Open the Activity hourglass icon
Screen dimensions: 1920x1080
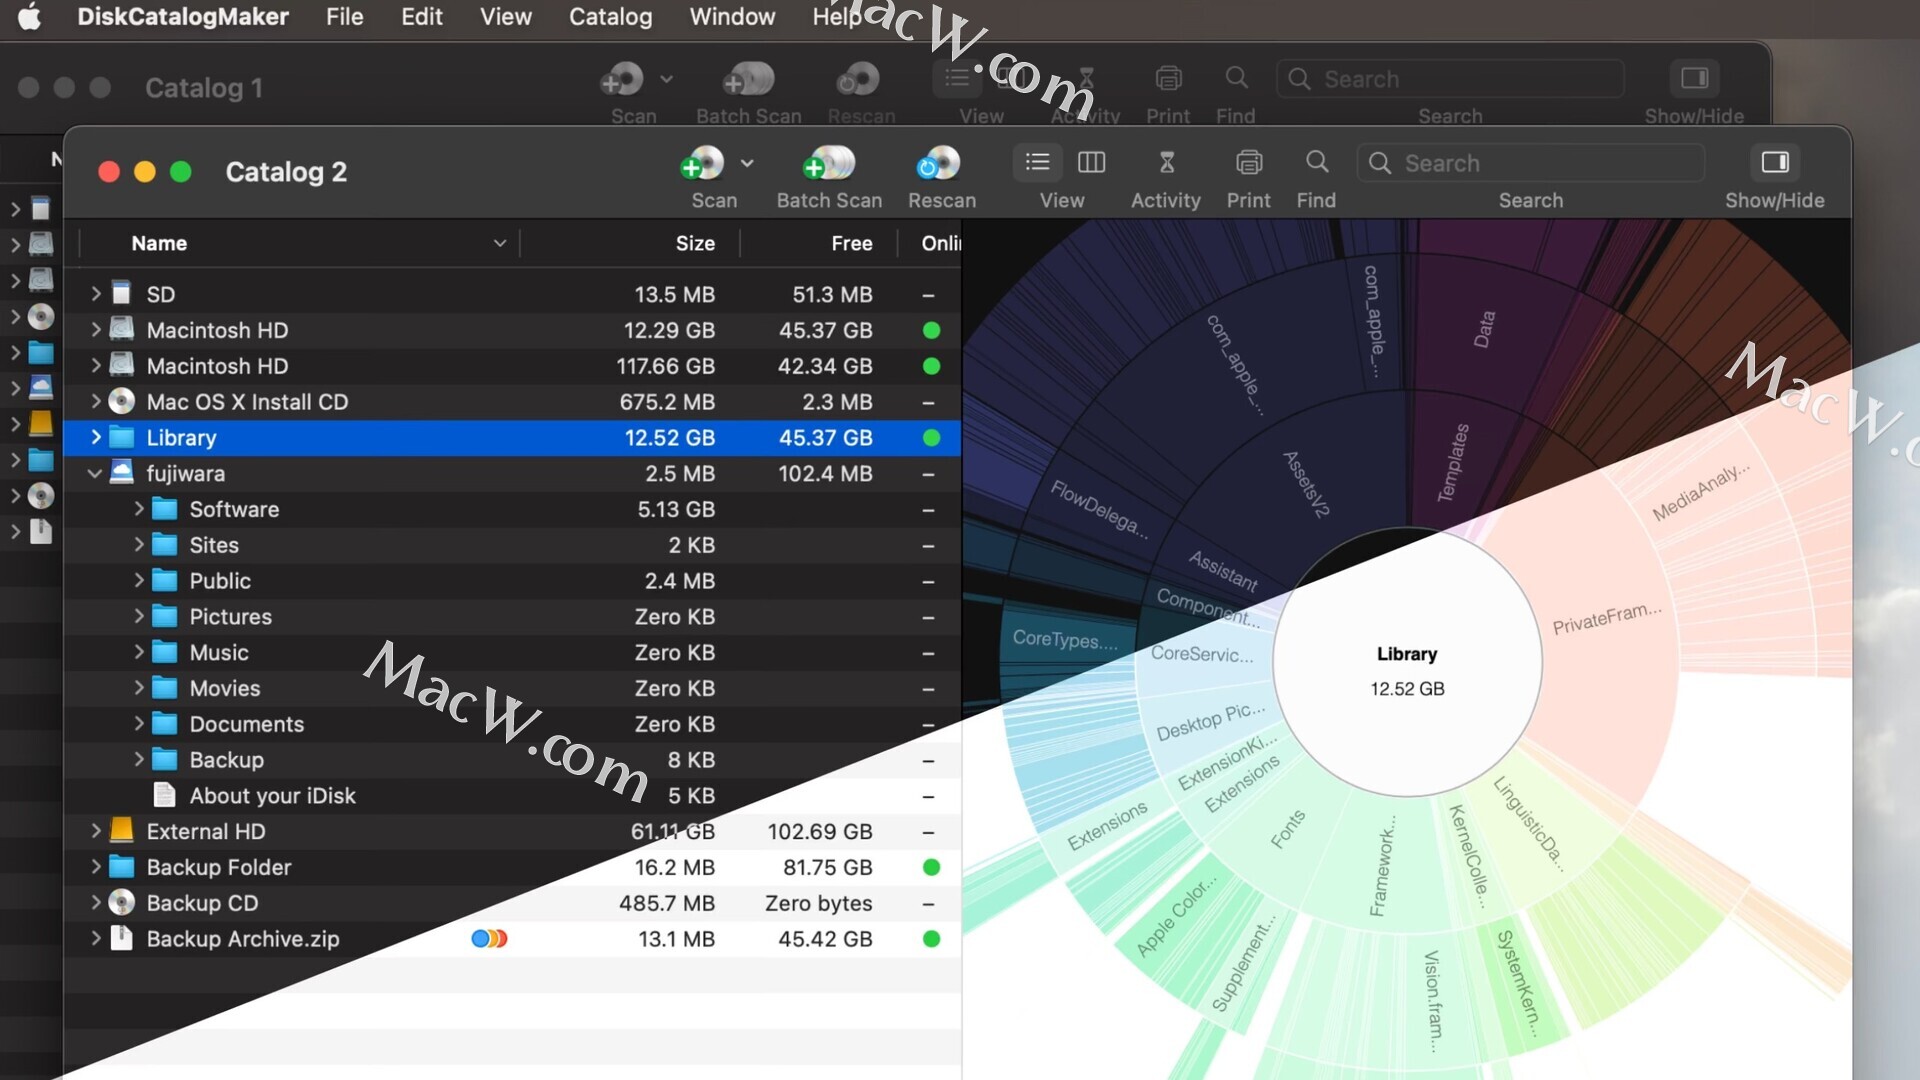(x=1166, y=163)
